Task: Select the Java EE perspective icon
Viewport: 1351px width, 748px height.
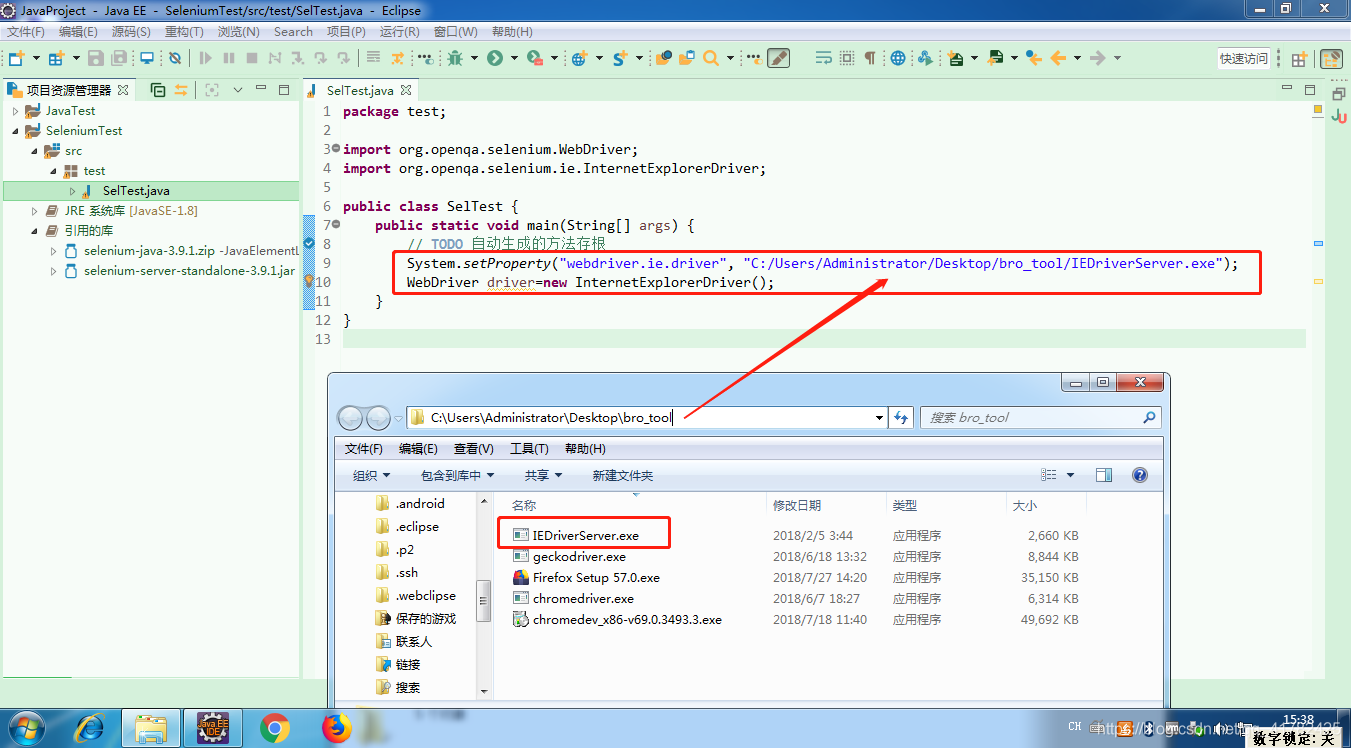Action: point(1331,59)
